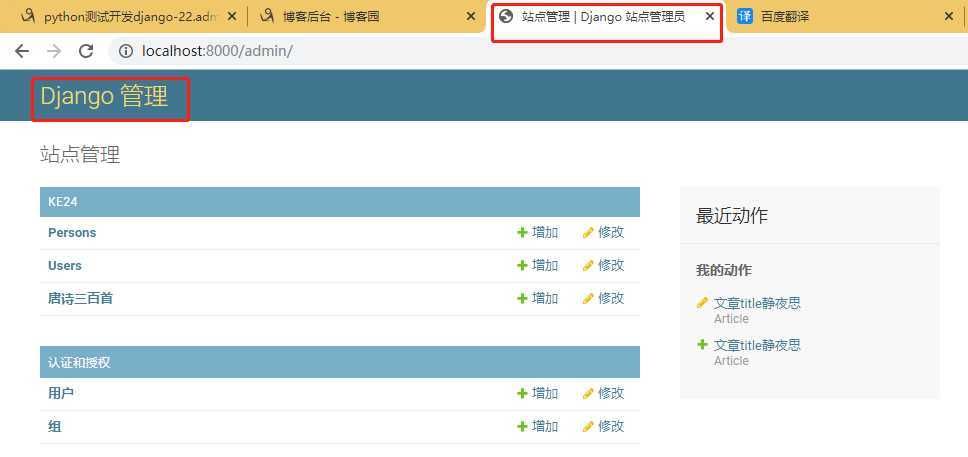Click green plus icon in 组 row

click(522, 426)
